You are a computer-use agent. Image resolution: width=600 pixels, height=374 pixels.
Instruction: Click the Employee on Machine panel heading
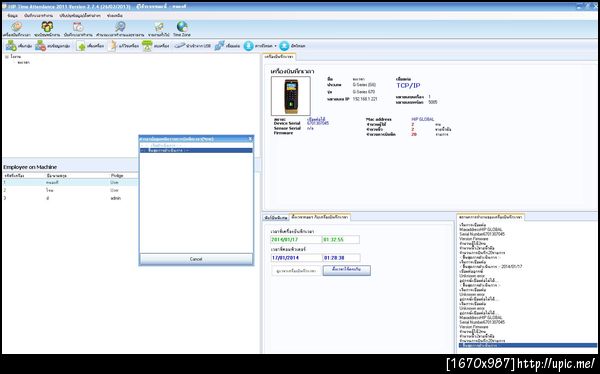(x=30, y=167)
